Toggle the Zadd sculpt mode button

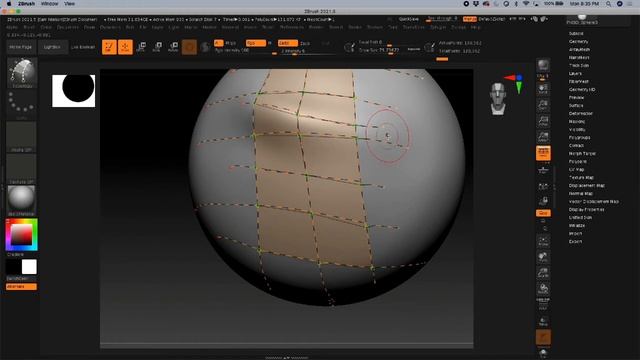287,43
